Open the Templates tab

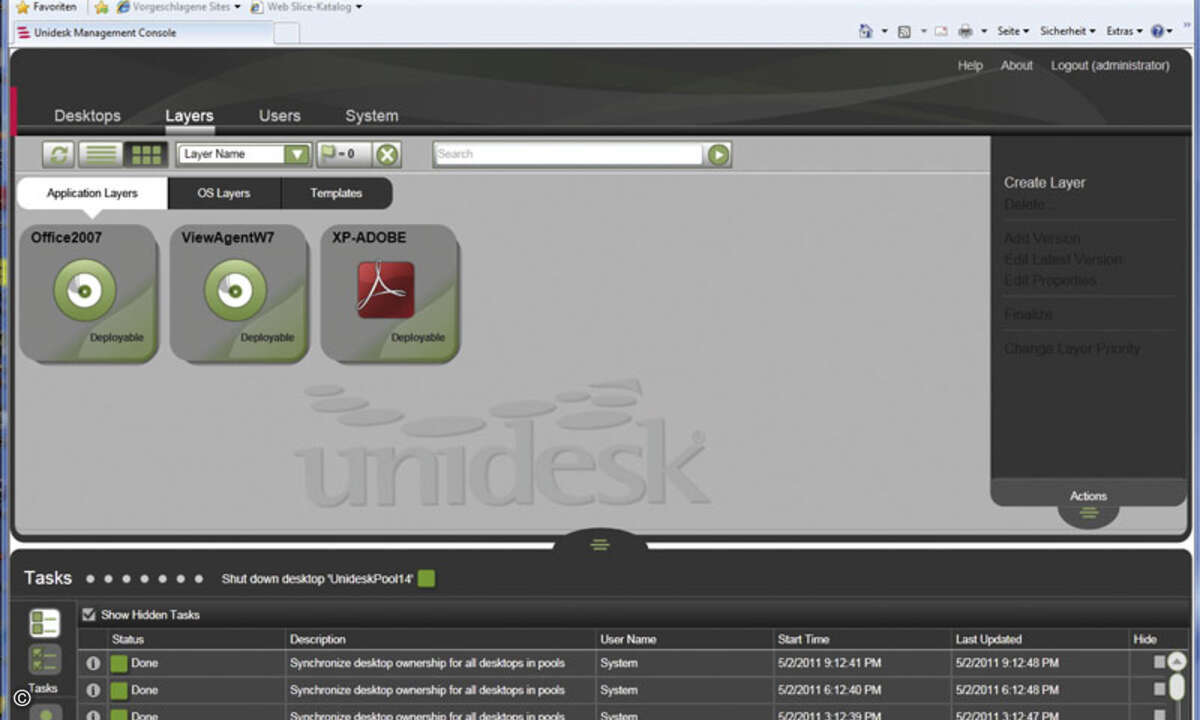(336, 193)
